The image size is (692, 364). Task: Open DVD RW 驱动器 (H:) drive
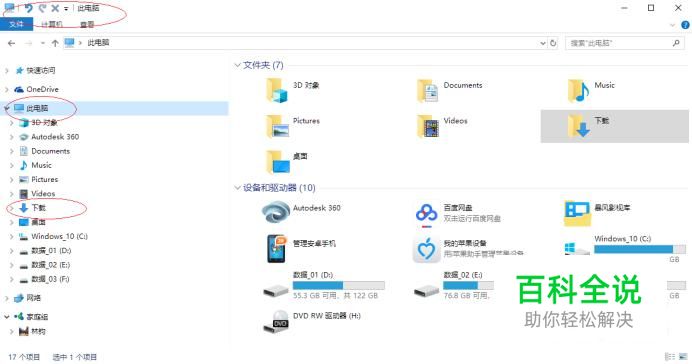[276, 321]
